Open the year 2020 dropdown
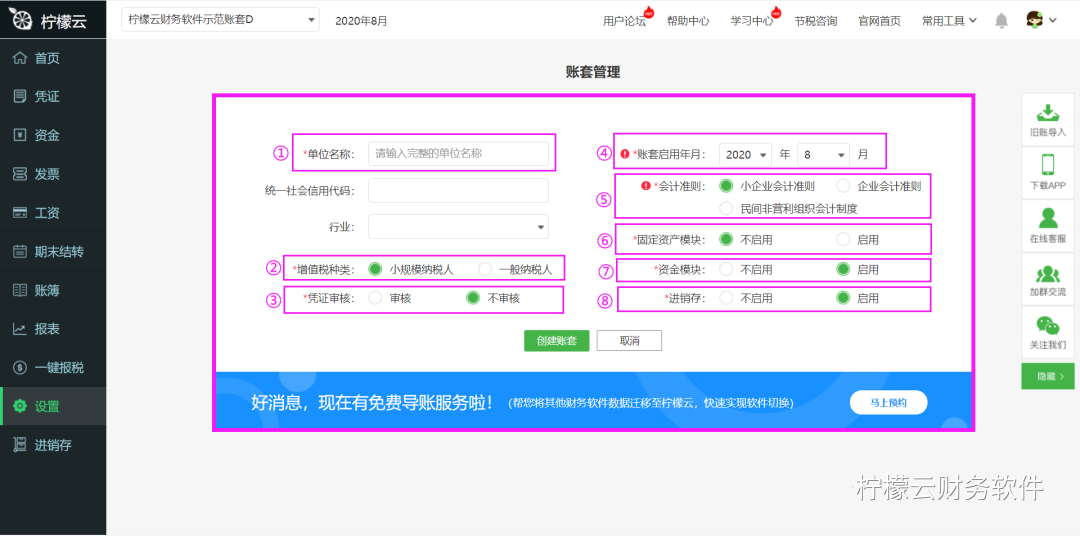The image size is (1080, 536). tap(745, 155)
